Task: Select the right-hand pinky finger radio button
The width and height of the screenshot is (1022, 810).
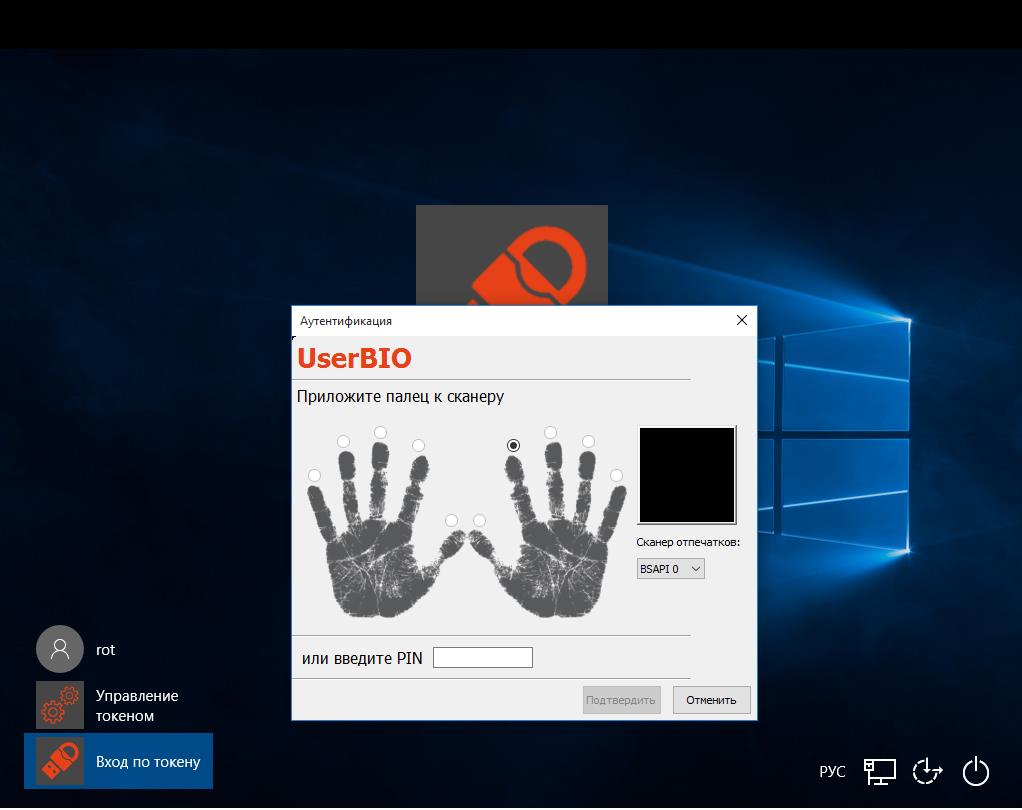Action: click(617, 475)
